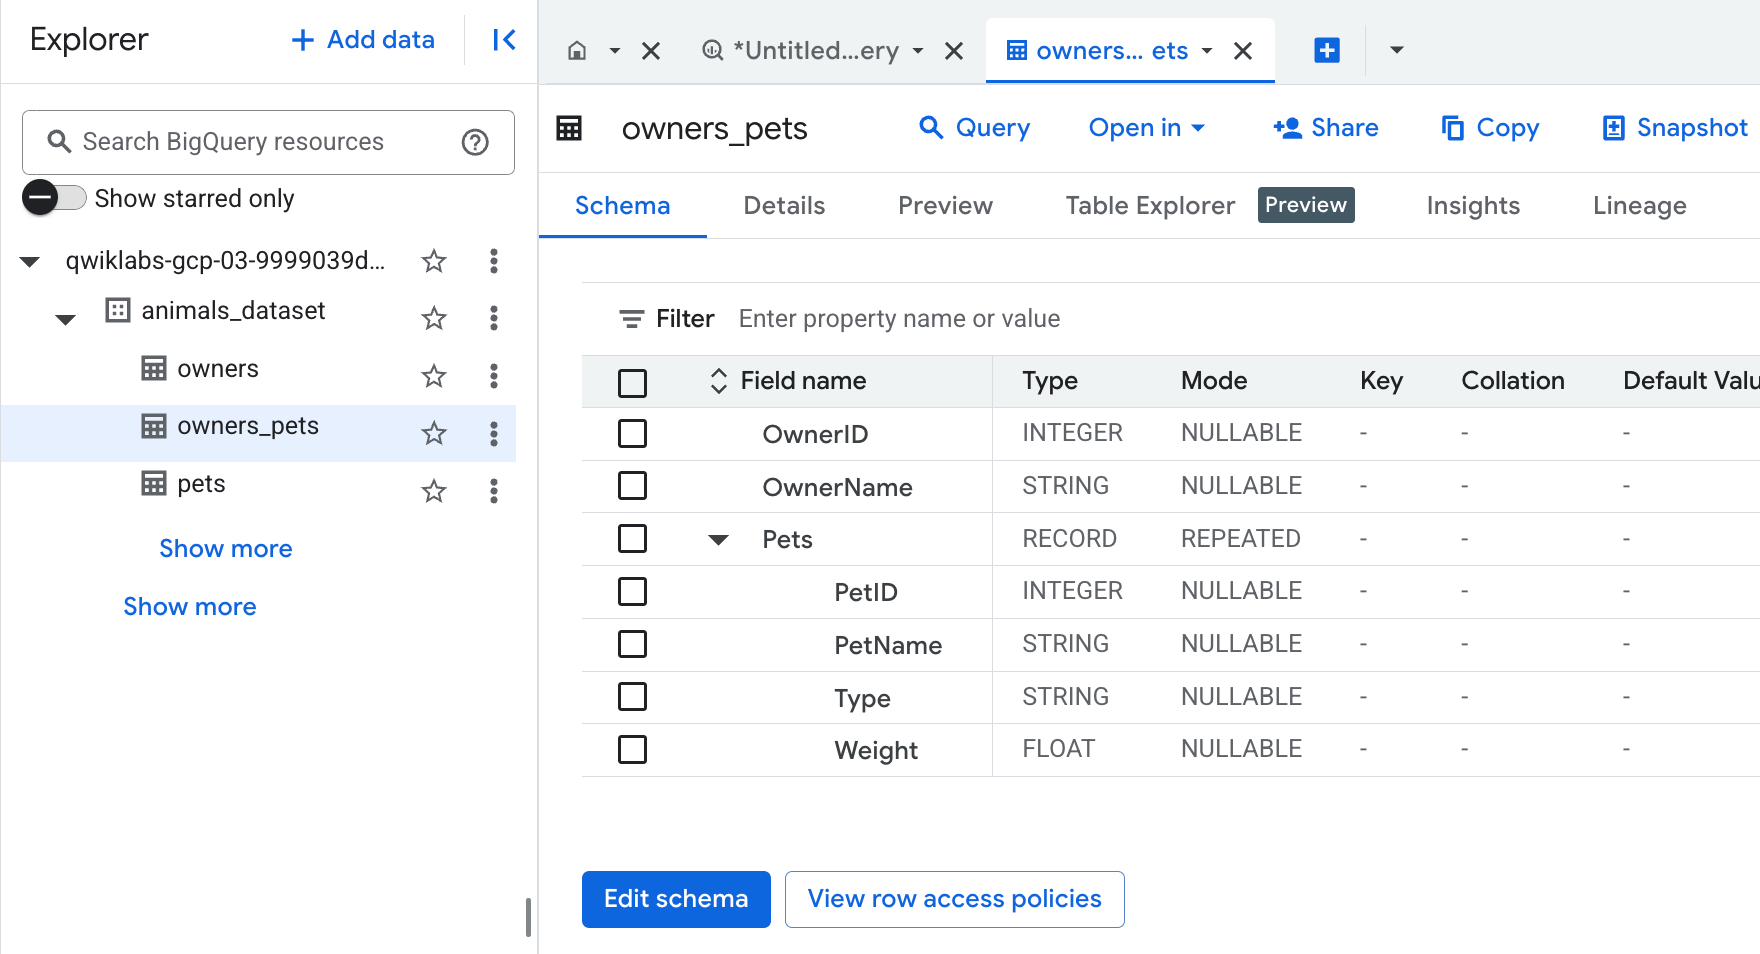Open actions menu for the pets table

pyautogui.click(x=493, y=491)
